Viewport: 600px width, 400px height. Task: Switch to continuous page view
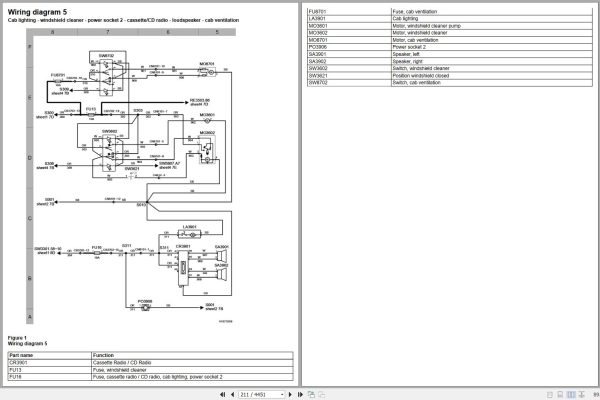[x=560, y=394]
